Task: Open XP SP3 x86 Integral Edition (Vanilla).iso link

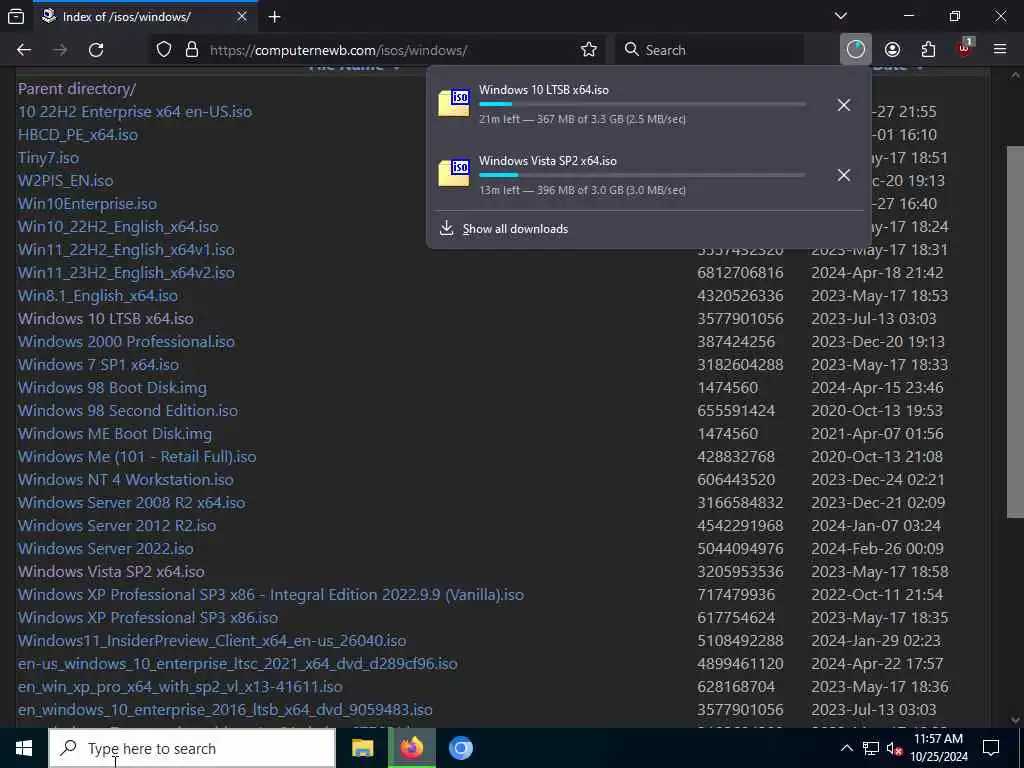Action: [271, 594]
